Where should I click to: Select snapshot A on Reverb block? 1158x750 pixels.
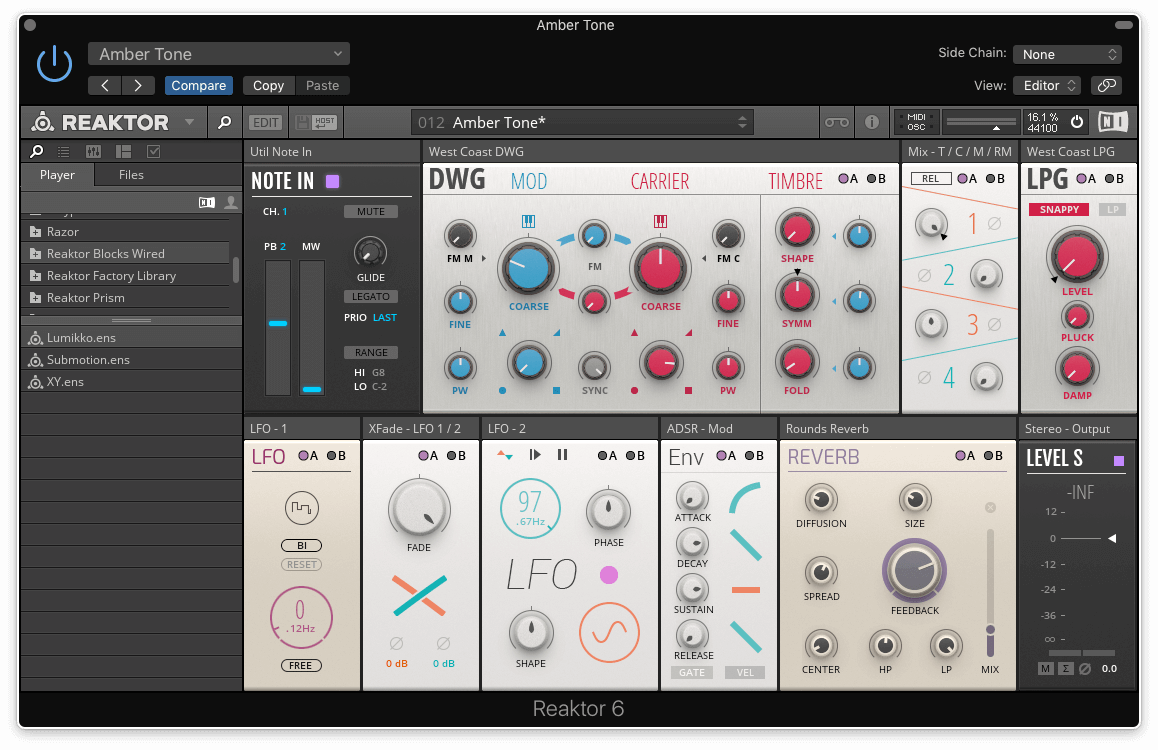point(965,455)
